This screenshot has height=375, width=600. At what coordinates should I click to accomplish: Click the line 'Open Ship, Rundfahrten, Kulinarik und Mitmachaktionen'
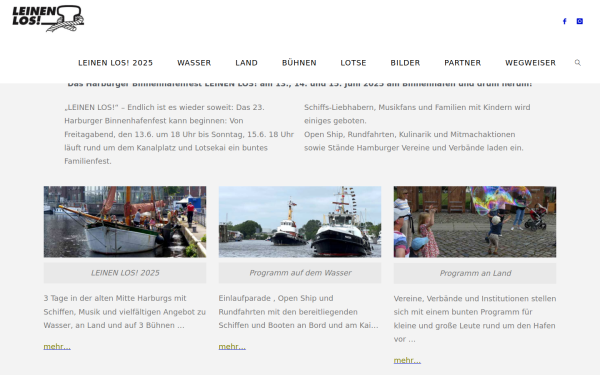pos(409,134)
